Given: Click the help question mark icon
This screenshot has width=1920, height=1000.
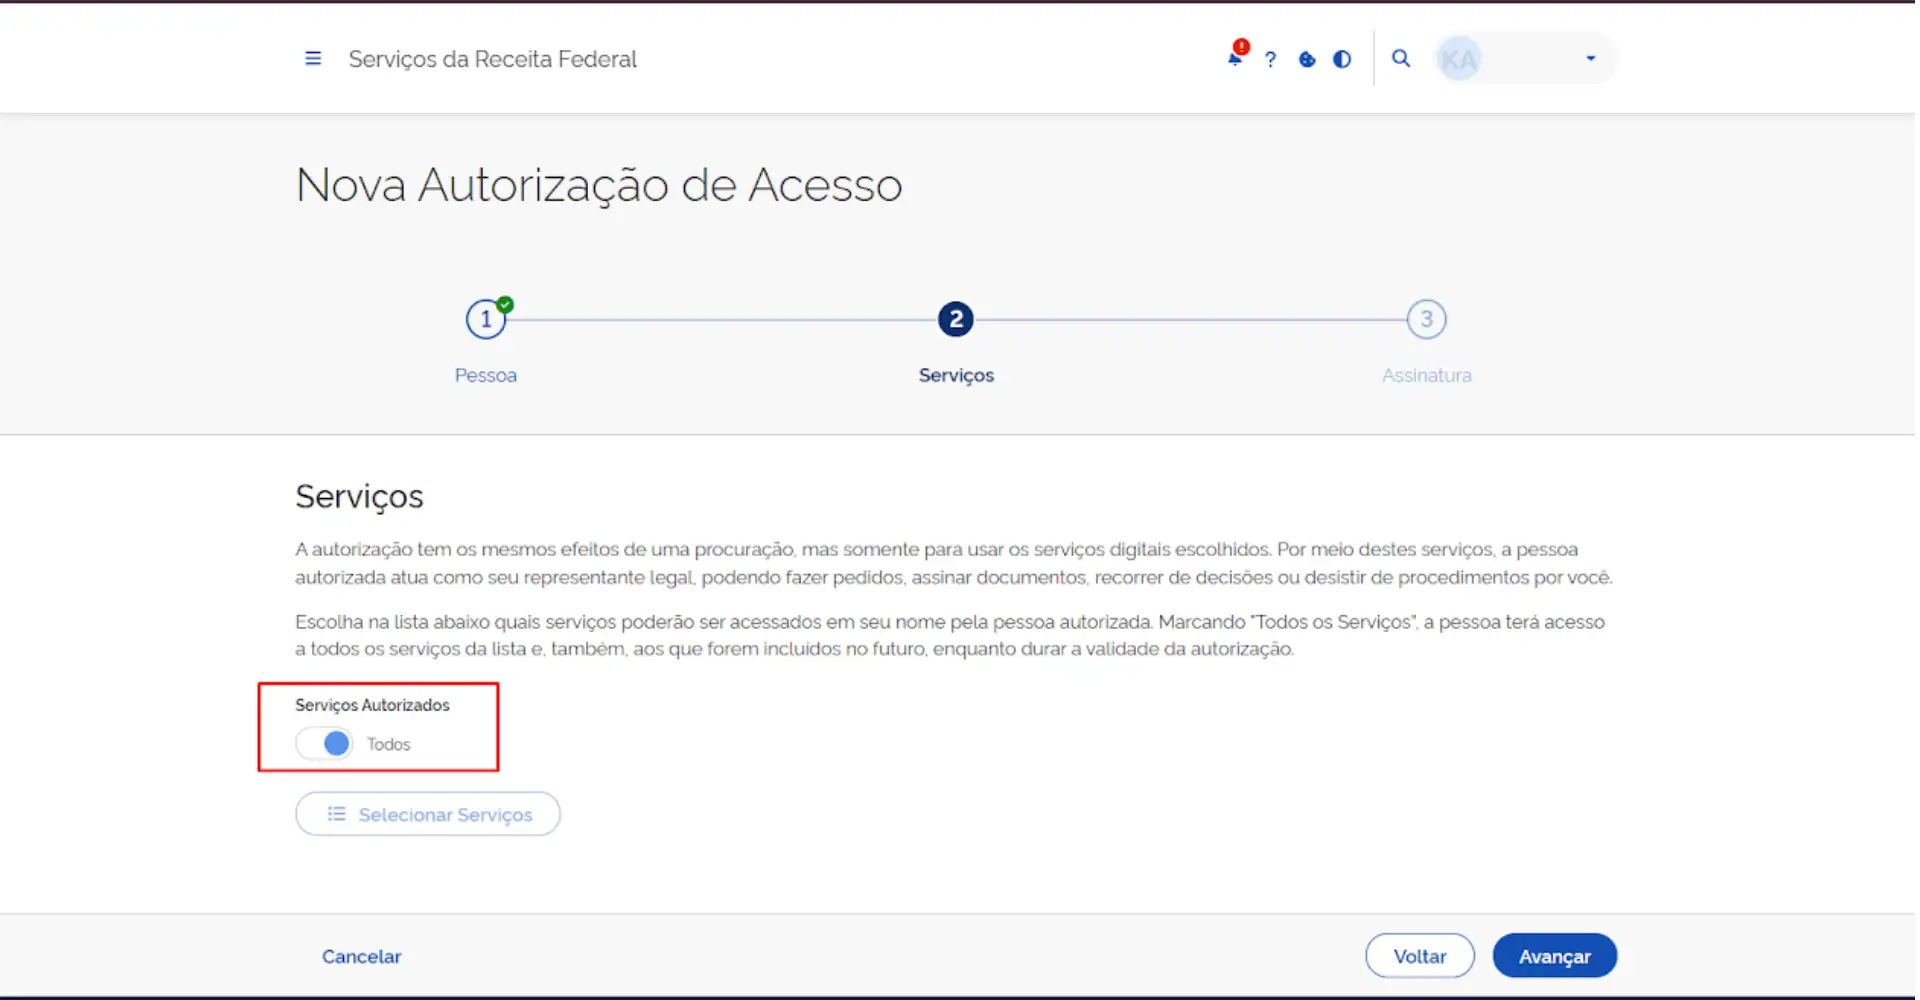Looking at the screenshot, I should (1271, 59).
